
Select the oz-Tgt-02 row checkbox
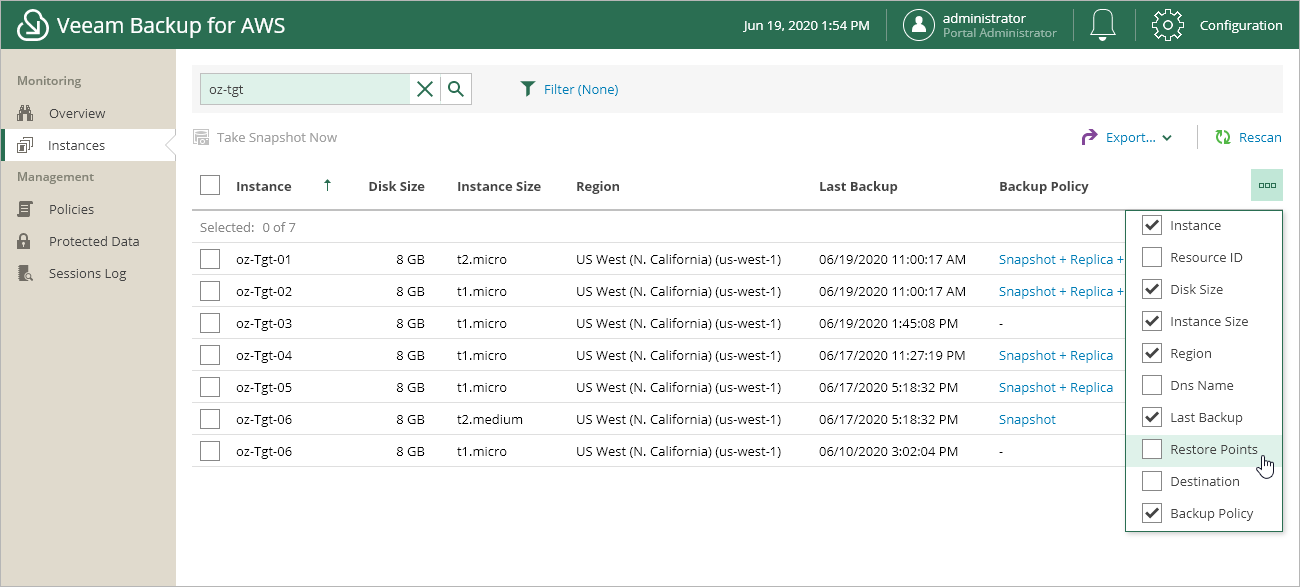[210, 291]
